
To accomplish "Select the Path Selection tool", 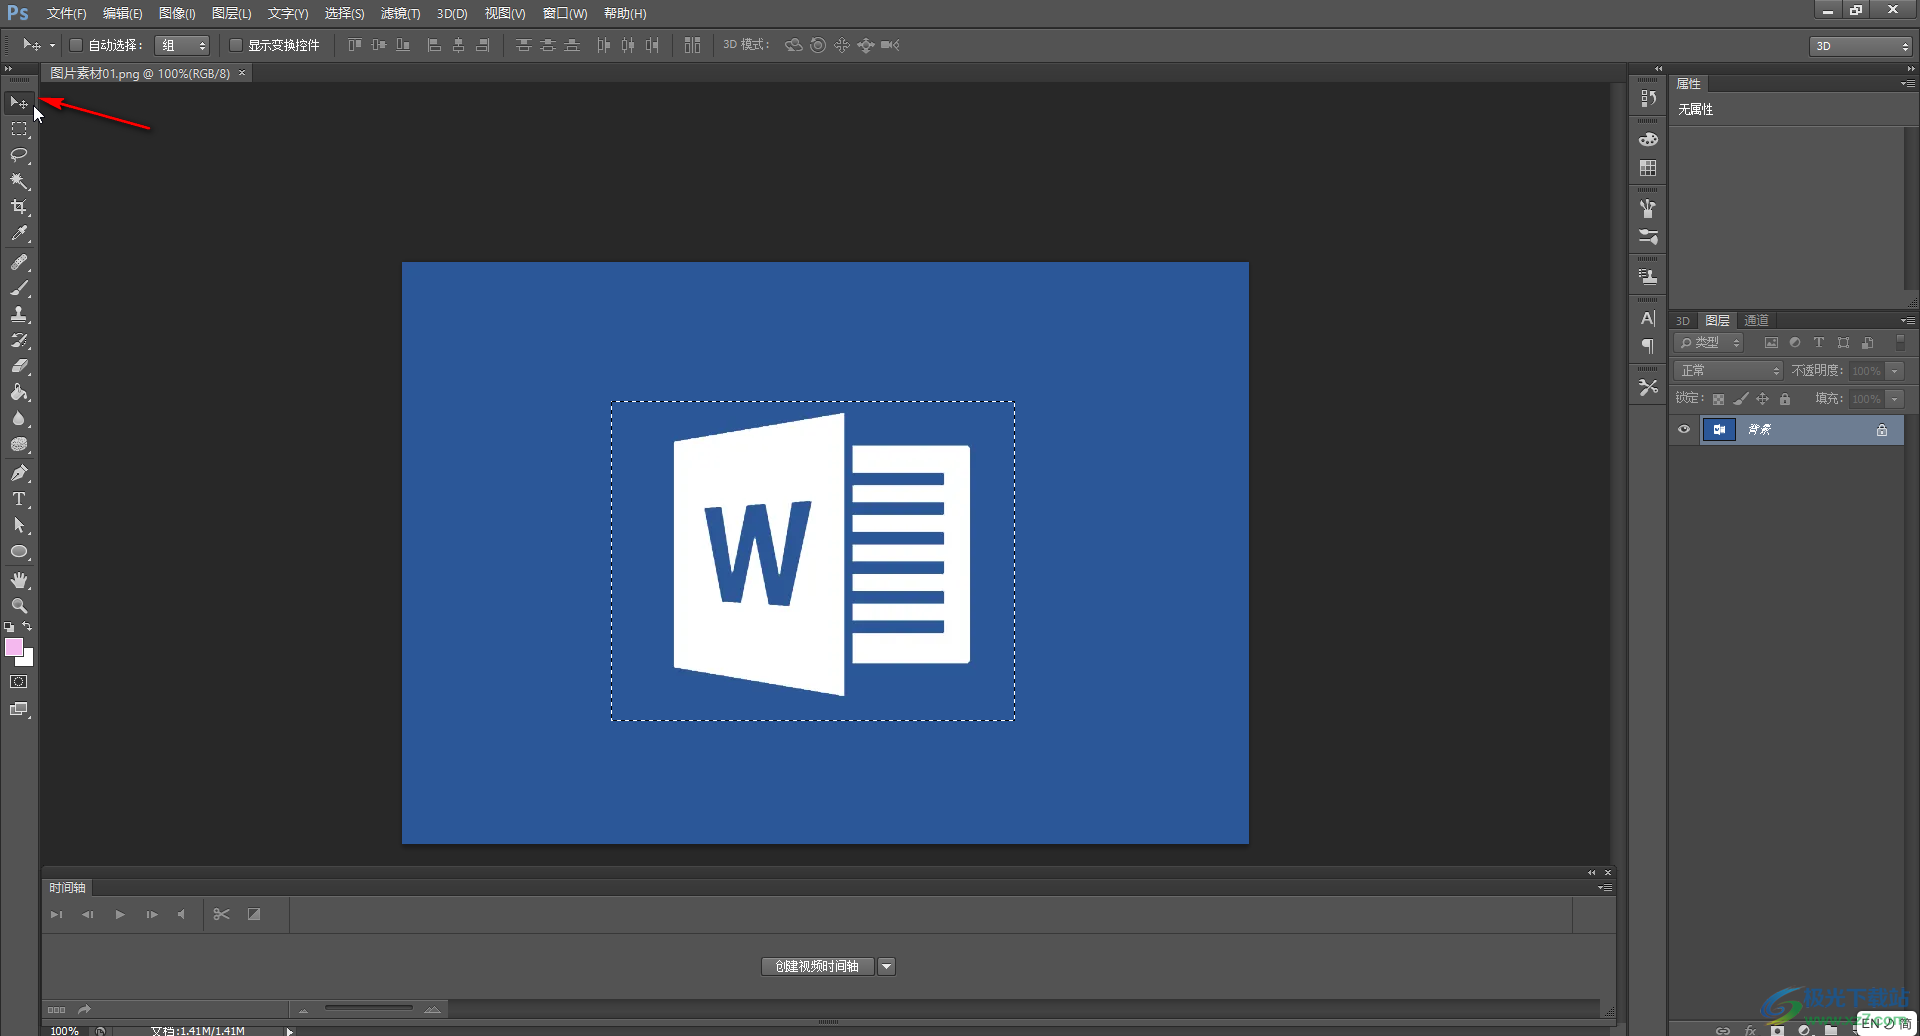I will coord(19,525).
